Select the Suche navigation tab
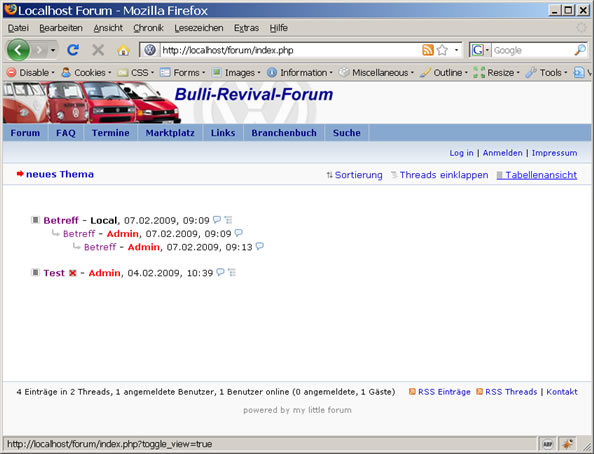The width and height of the screenshot is (594, 454). (x=346, y=133)
